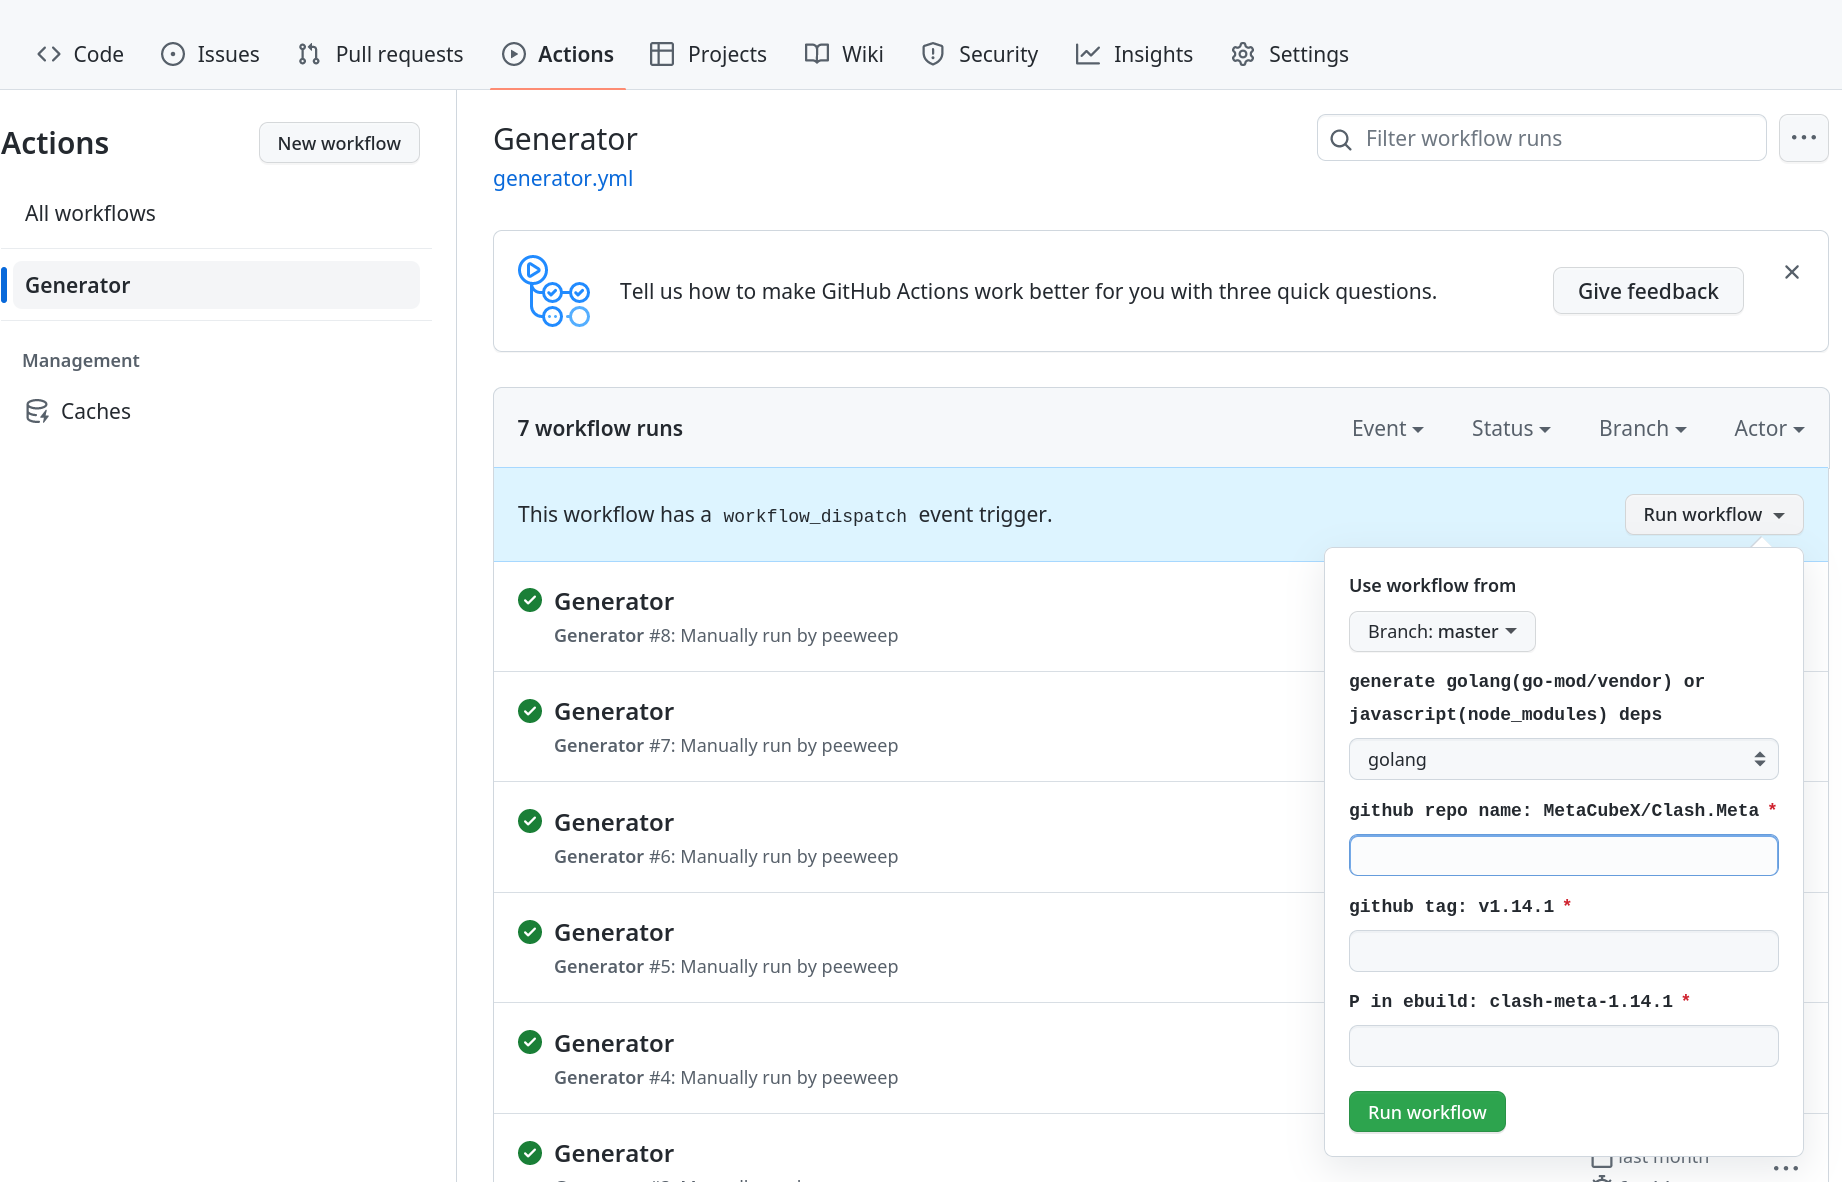Open Generator run #5

click(613, 932)
